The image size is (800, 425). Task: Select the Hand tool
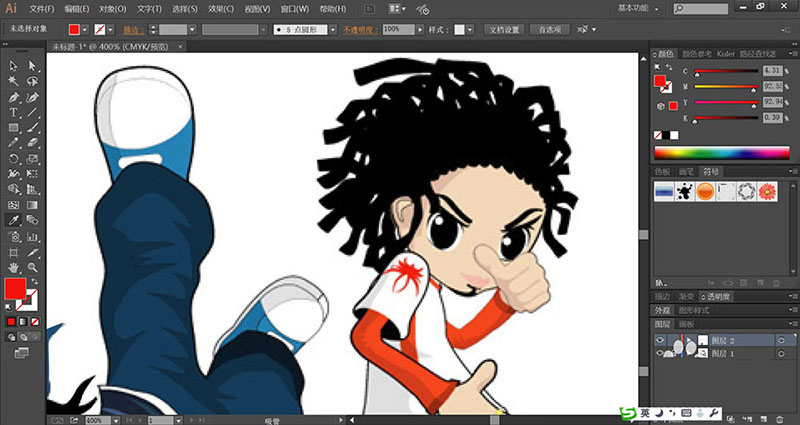[x=14, y=267]
